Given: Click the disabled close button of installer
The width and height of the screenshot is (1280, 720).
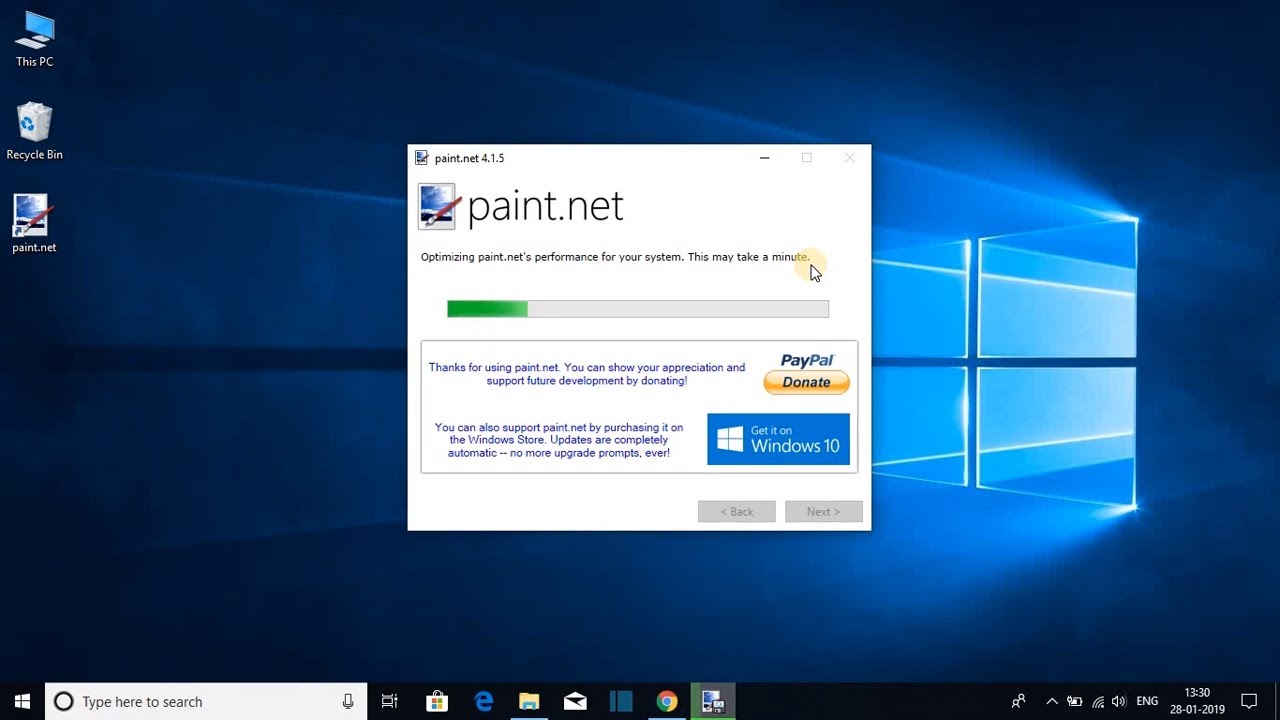Looking at the screenshot, I should tap(849, 158).
